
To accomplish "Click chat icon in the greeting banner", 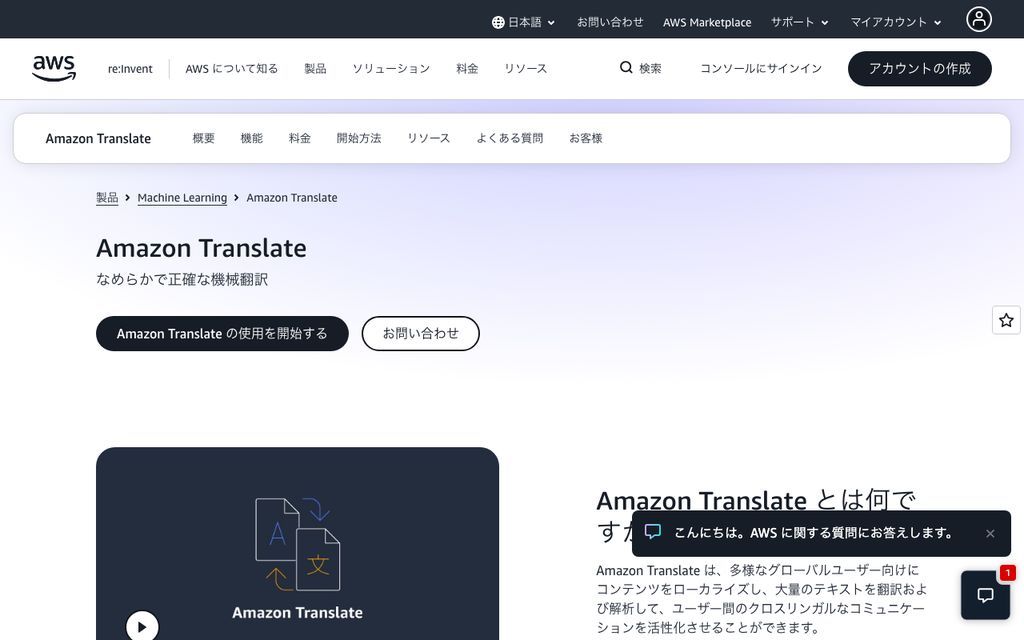I will coord(652,532).
